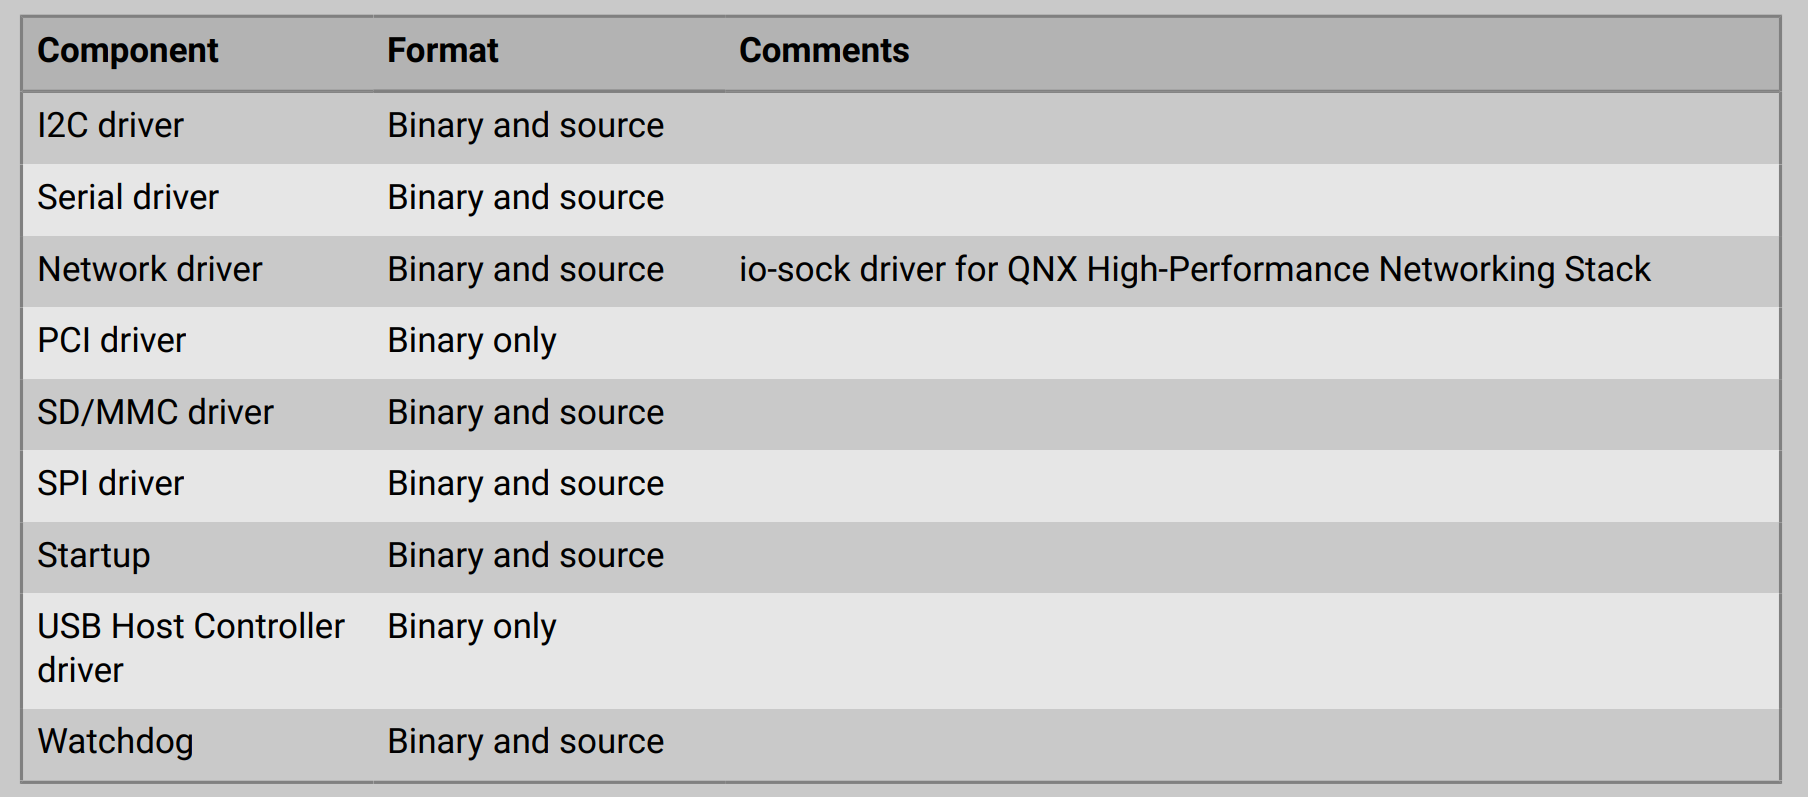Select the PCI driver cell
The width and height of the screenshot is (1808, 797).
tap(112, 341)
